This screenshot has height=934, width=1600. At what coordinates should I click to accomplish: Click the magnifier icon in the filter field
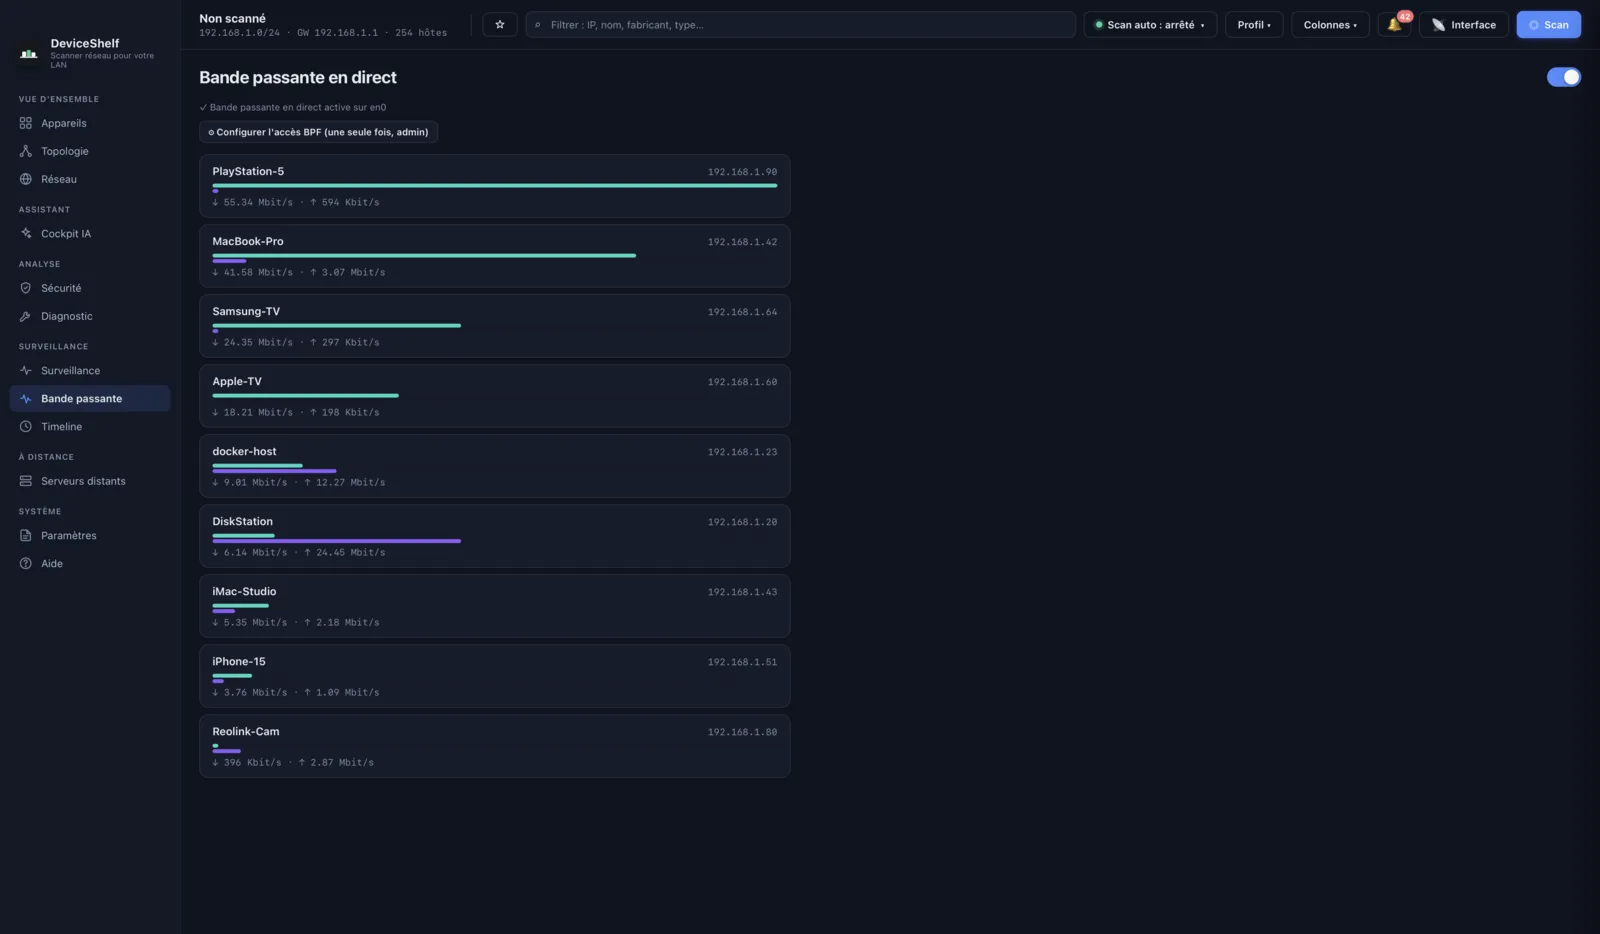(x=538, y=25)
